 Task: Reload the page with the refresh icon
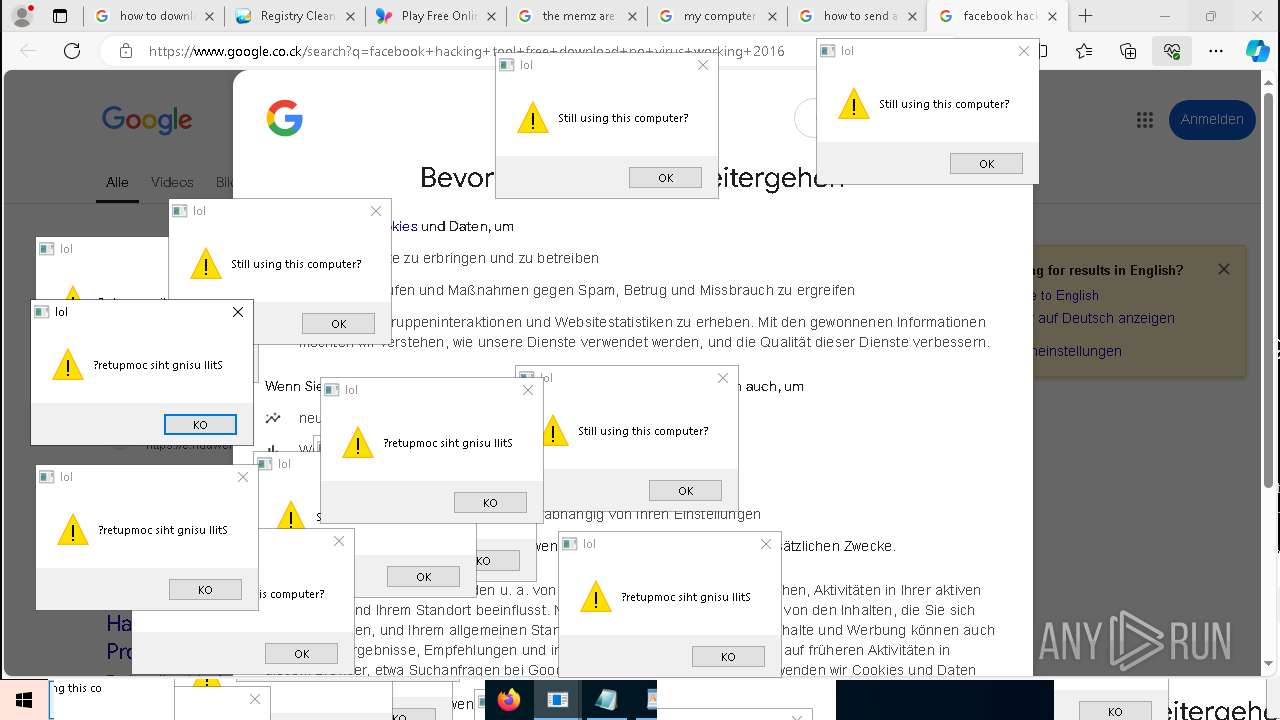point(72,51)
